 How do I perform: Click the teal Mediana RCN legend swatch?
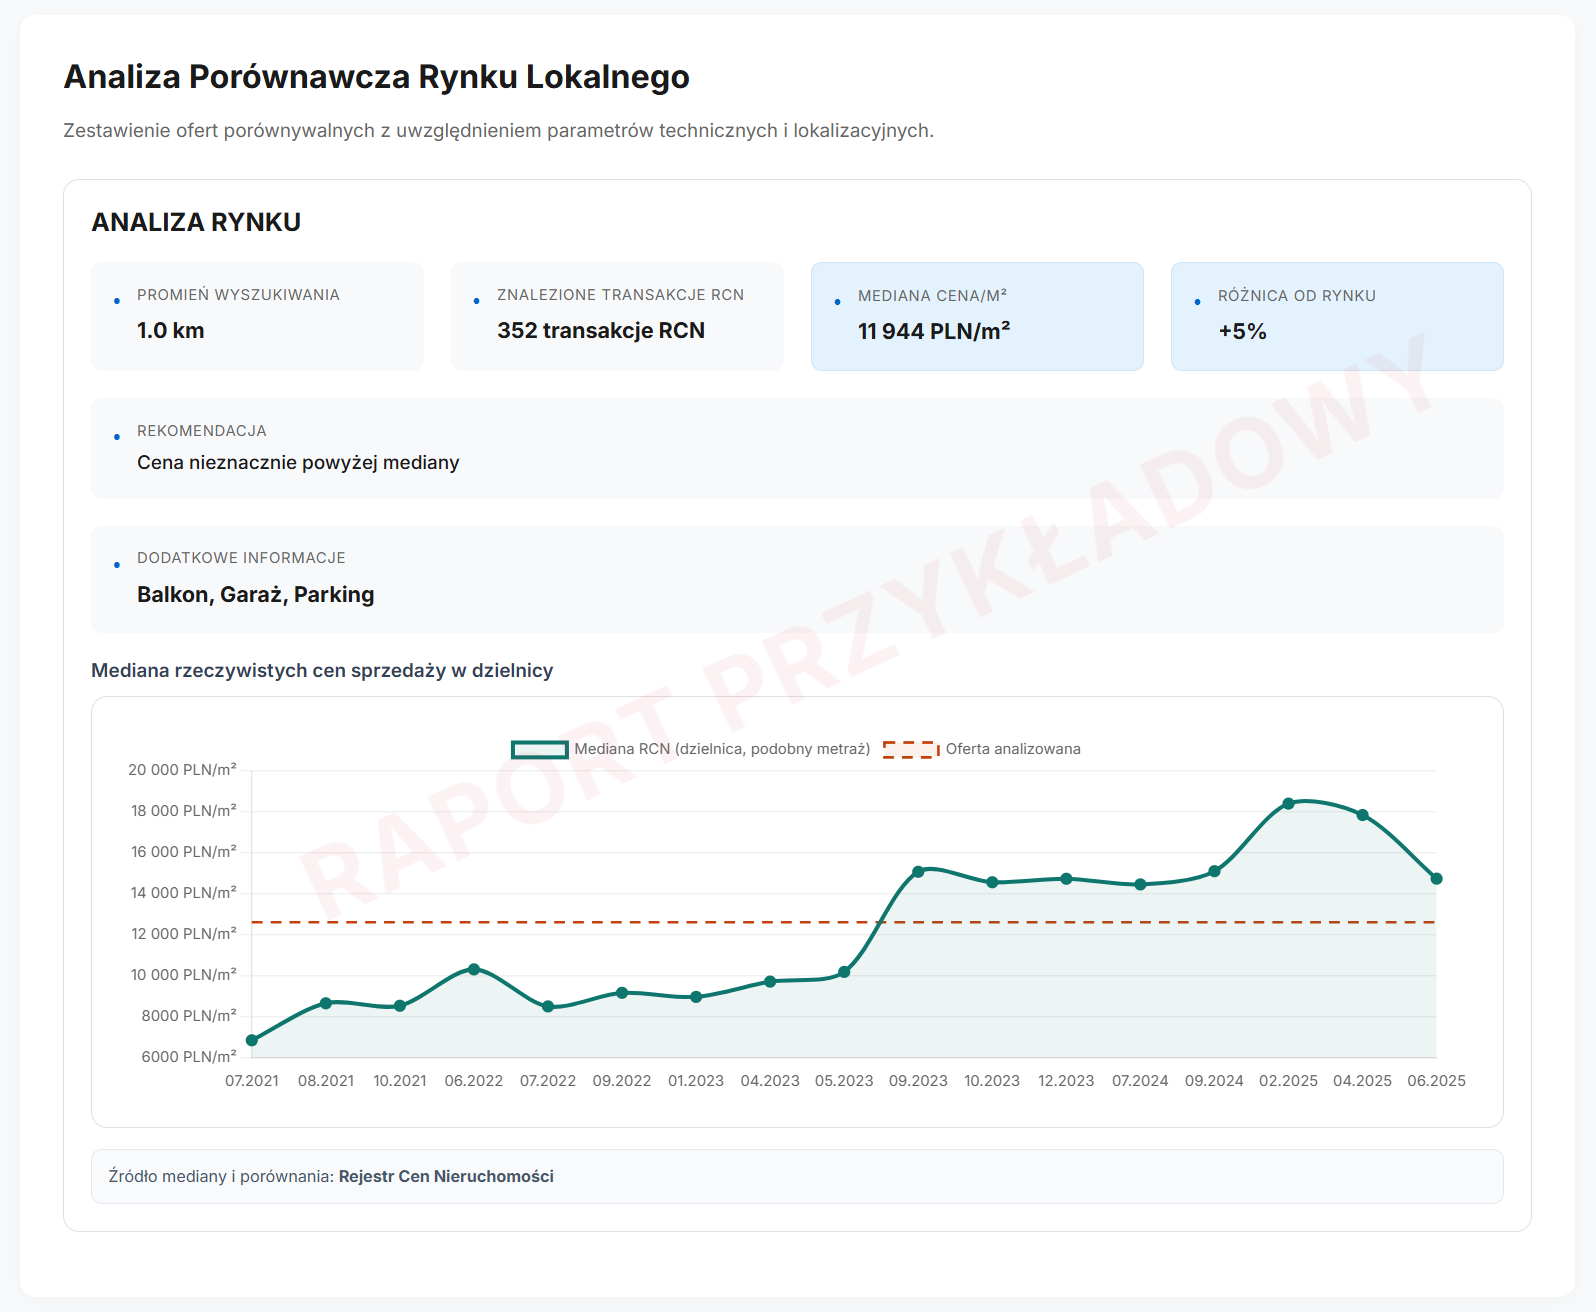point(540,749)
